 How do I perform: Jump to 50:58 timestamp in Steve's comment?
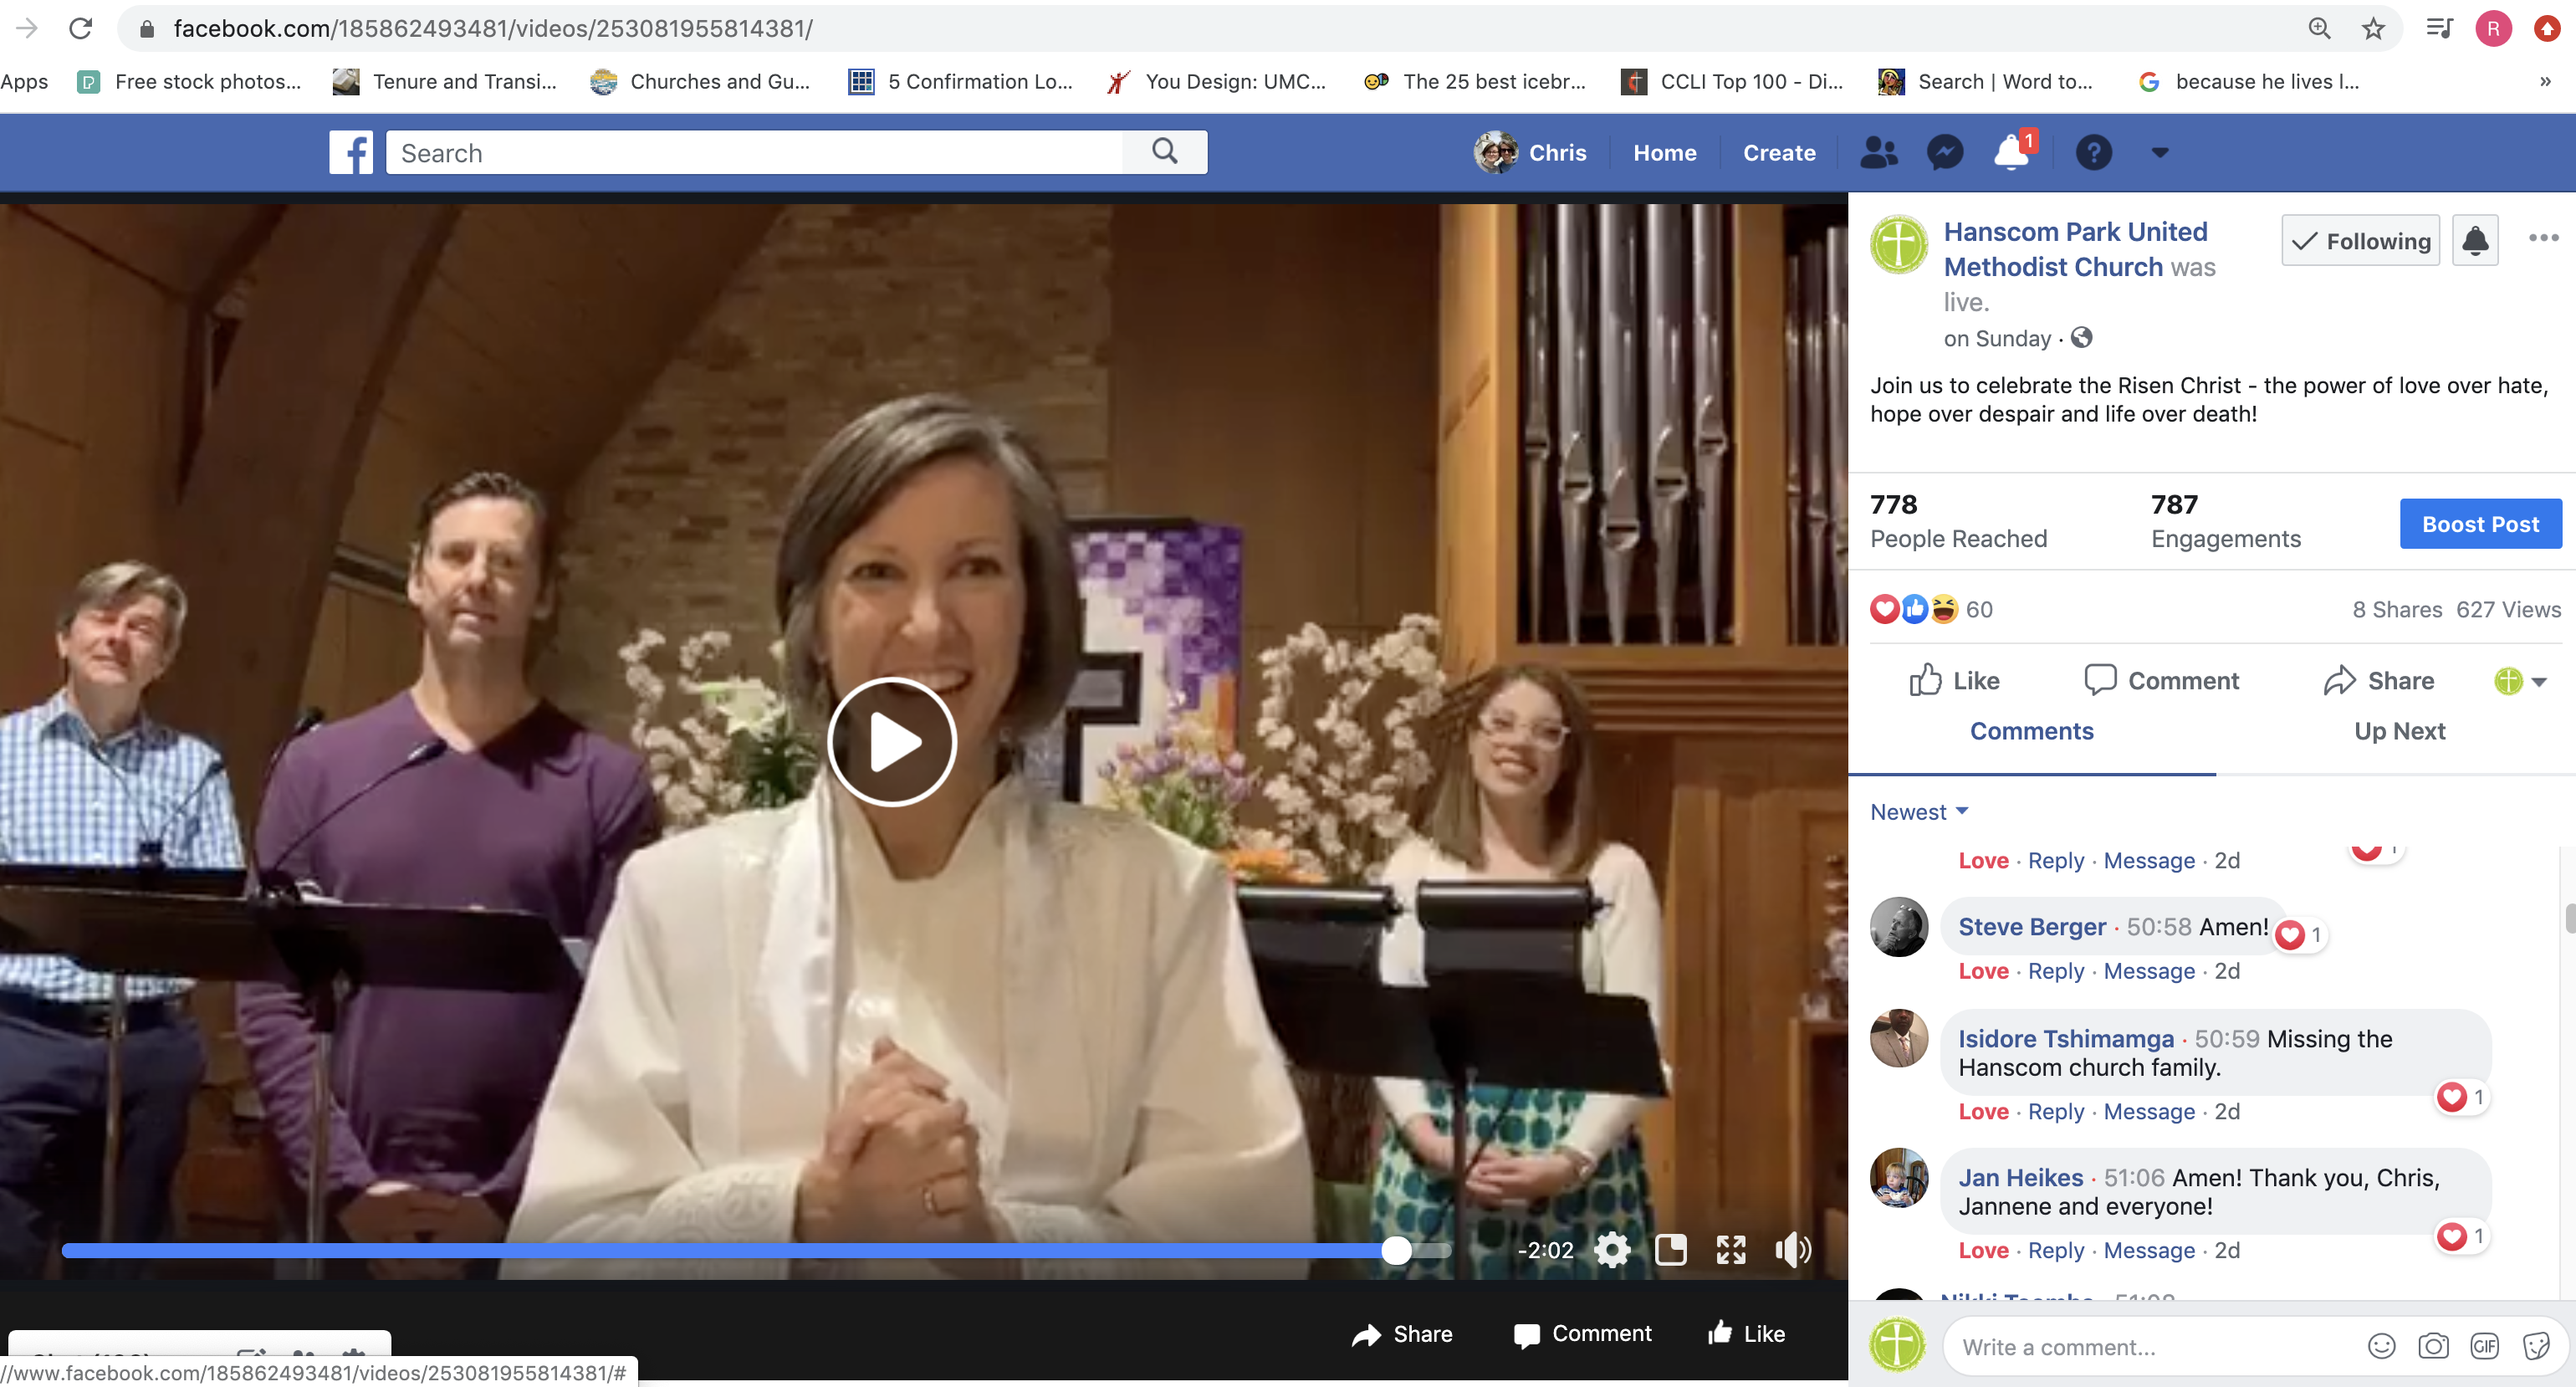(2159, 927)
